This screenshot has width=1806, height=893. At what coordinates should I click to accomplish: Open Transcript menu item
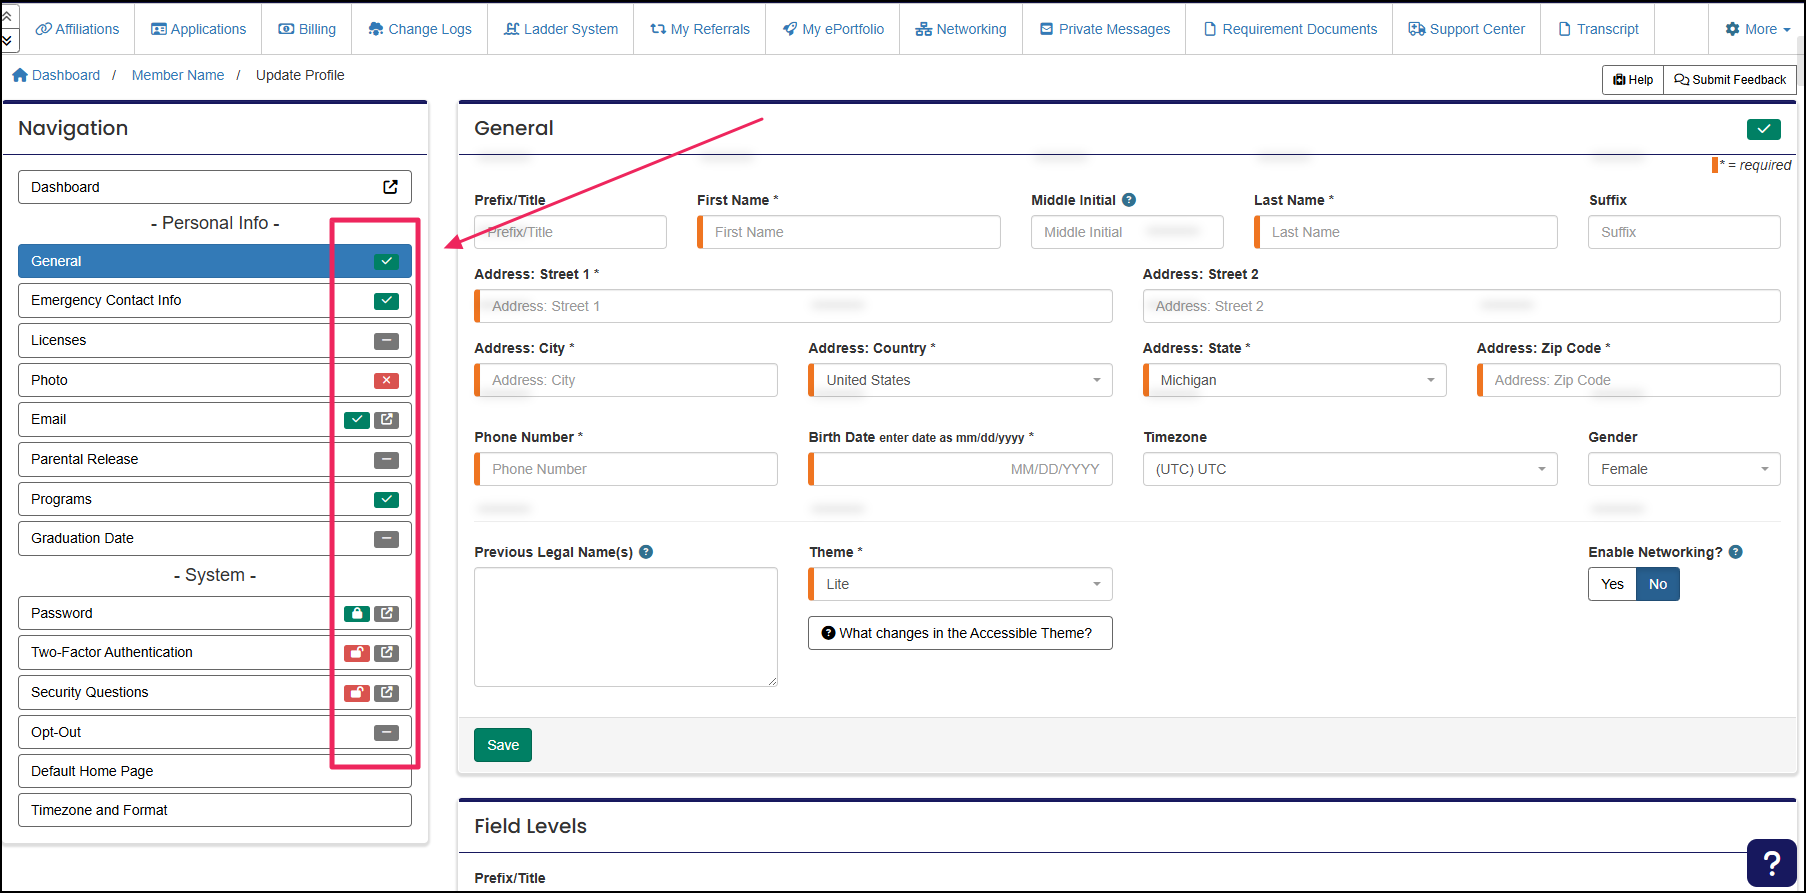1598,29
